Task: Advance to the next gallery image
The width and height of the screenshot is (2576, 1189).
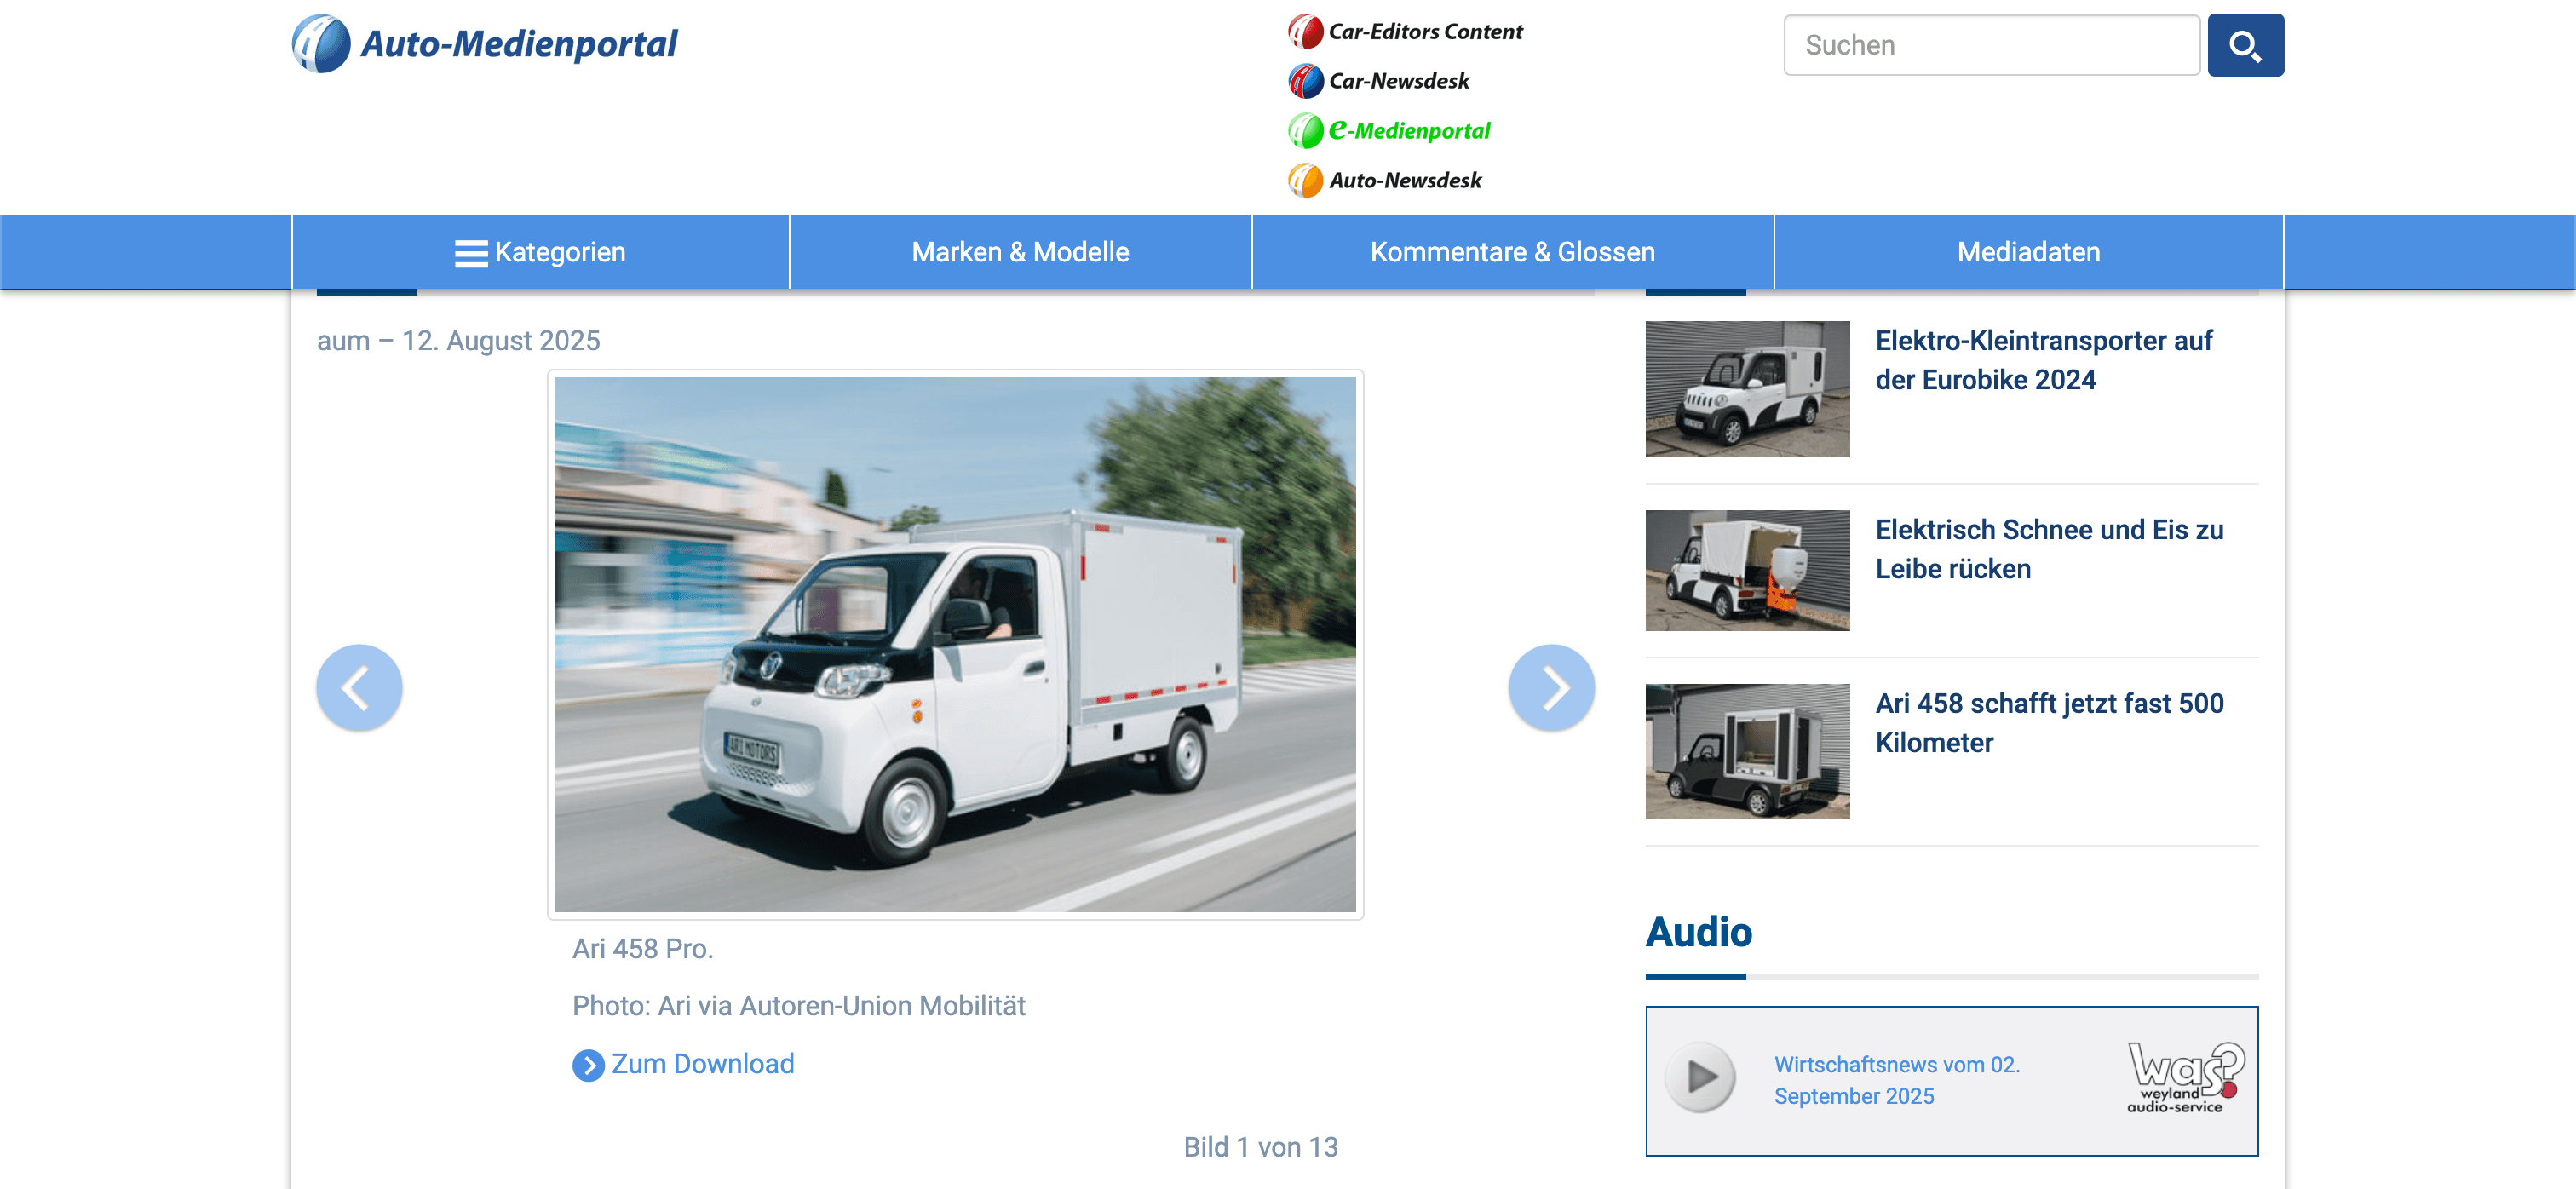Action: click(x=1551, y=687)
